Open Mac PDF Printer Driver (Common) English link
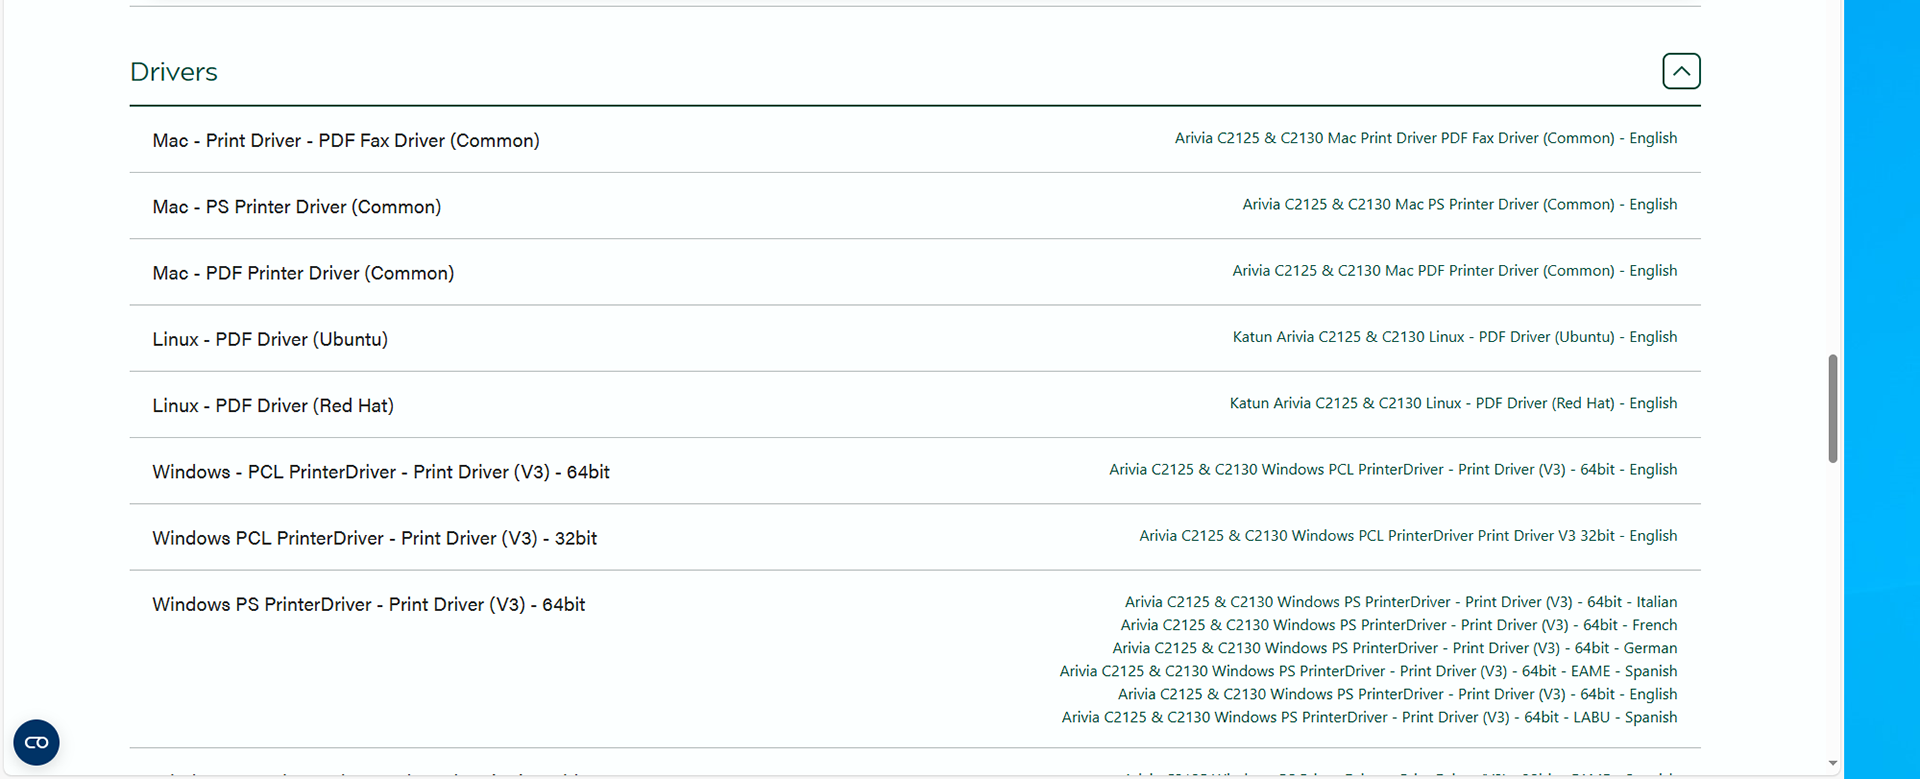Viewport: 1920px width, 779px height. point(1454,271)
